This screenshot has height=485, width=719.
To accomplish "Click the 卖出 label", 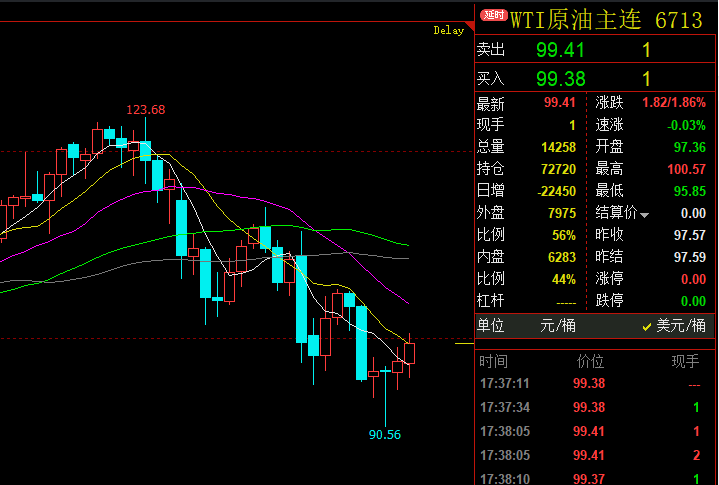I will 491,50.
